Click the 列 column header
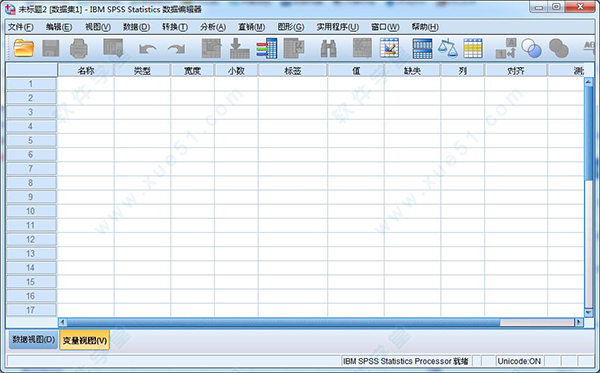 pos(462,71)
